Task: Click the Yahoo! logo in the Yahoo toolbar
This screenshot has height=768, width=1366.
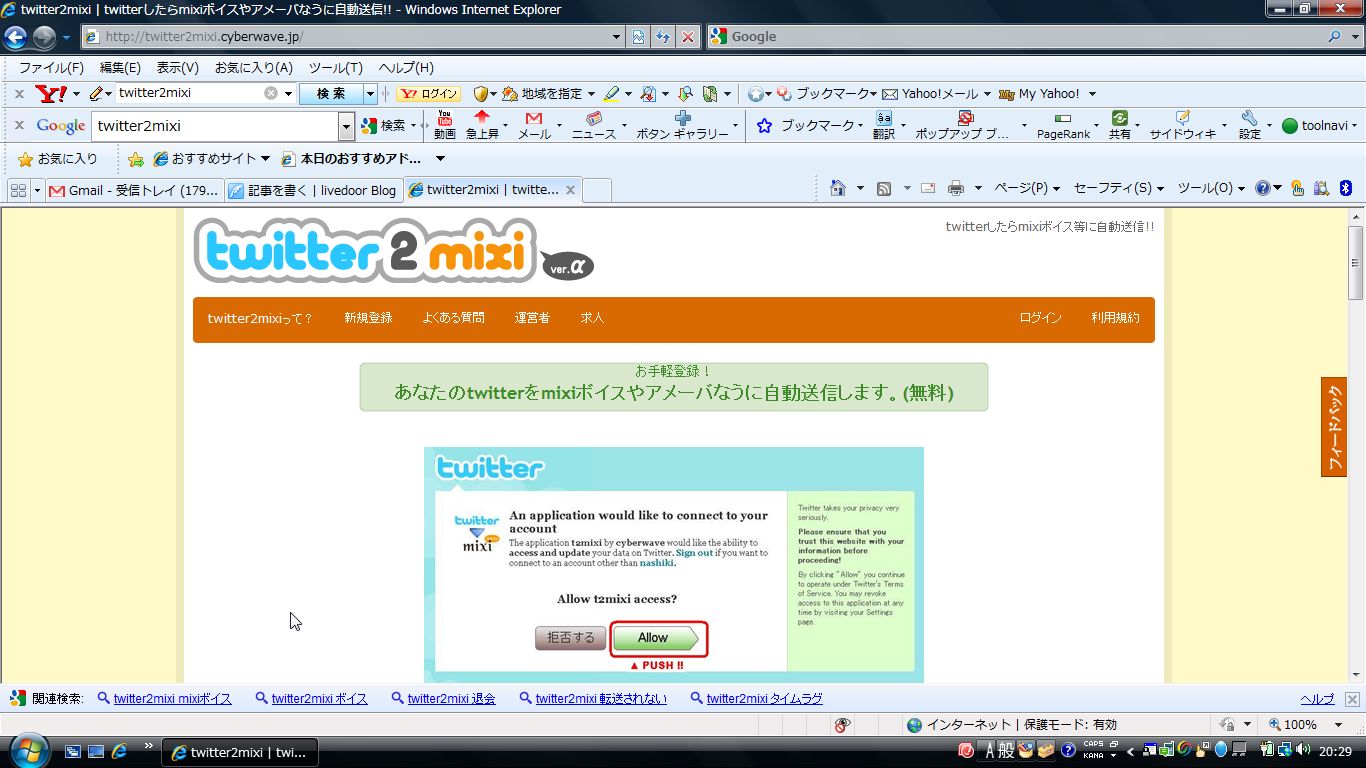Action: coord(51,93)
